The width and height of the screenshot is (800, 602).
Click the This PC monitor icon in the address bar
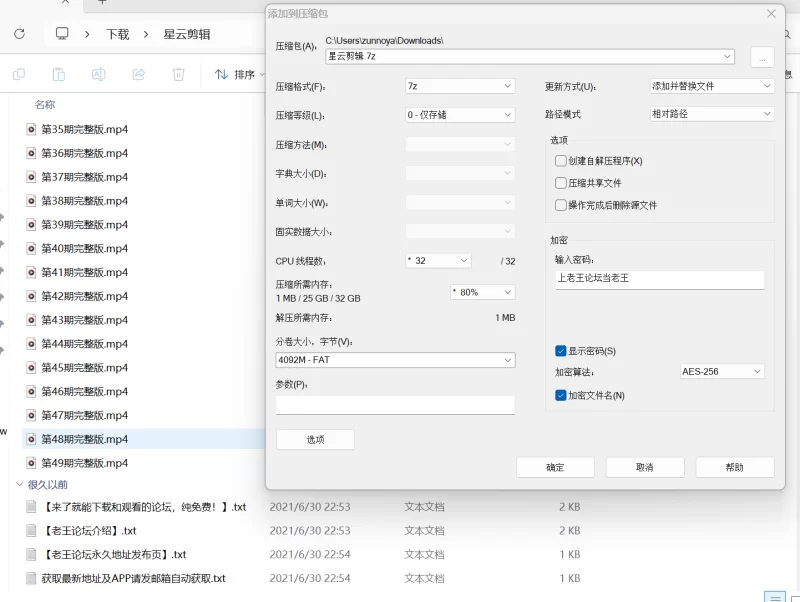click(x=62, y=34)
